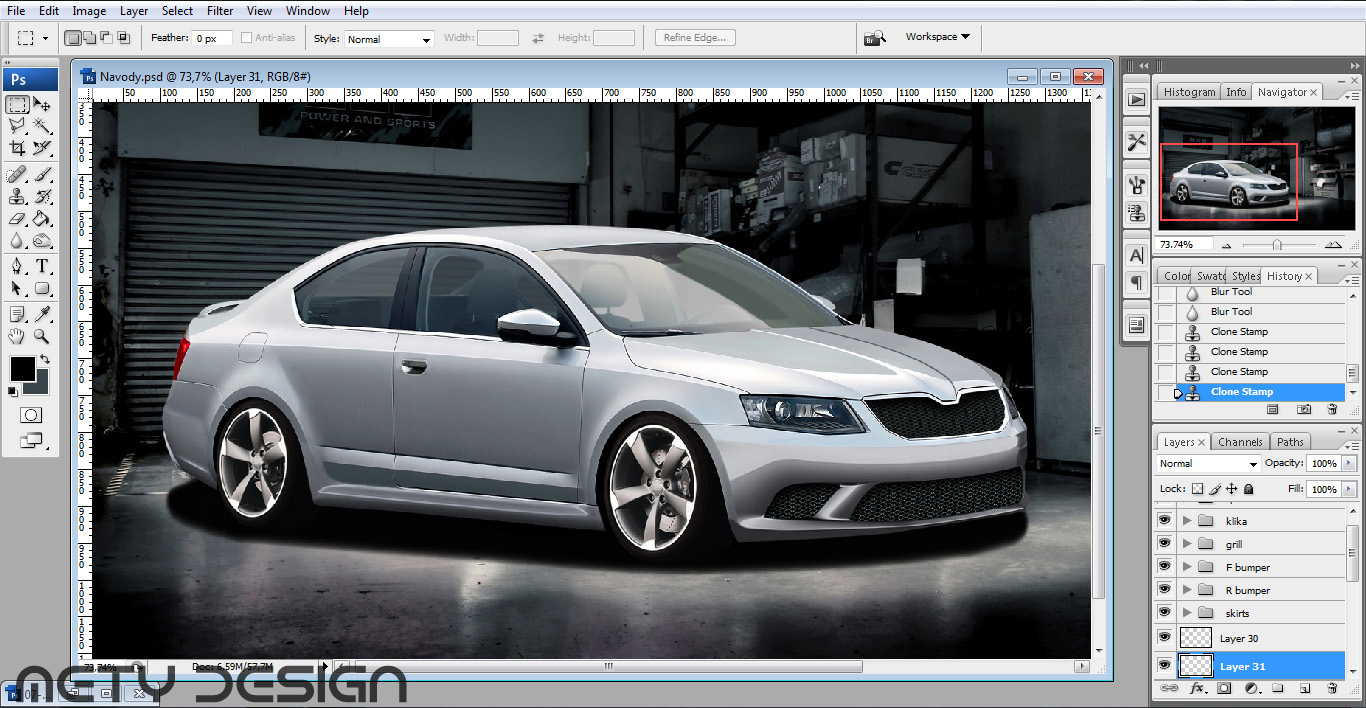The height and width of the screenshot is (708, 1366).
Task: Select the Paint Bucket tool
Action: [42, 218]
